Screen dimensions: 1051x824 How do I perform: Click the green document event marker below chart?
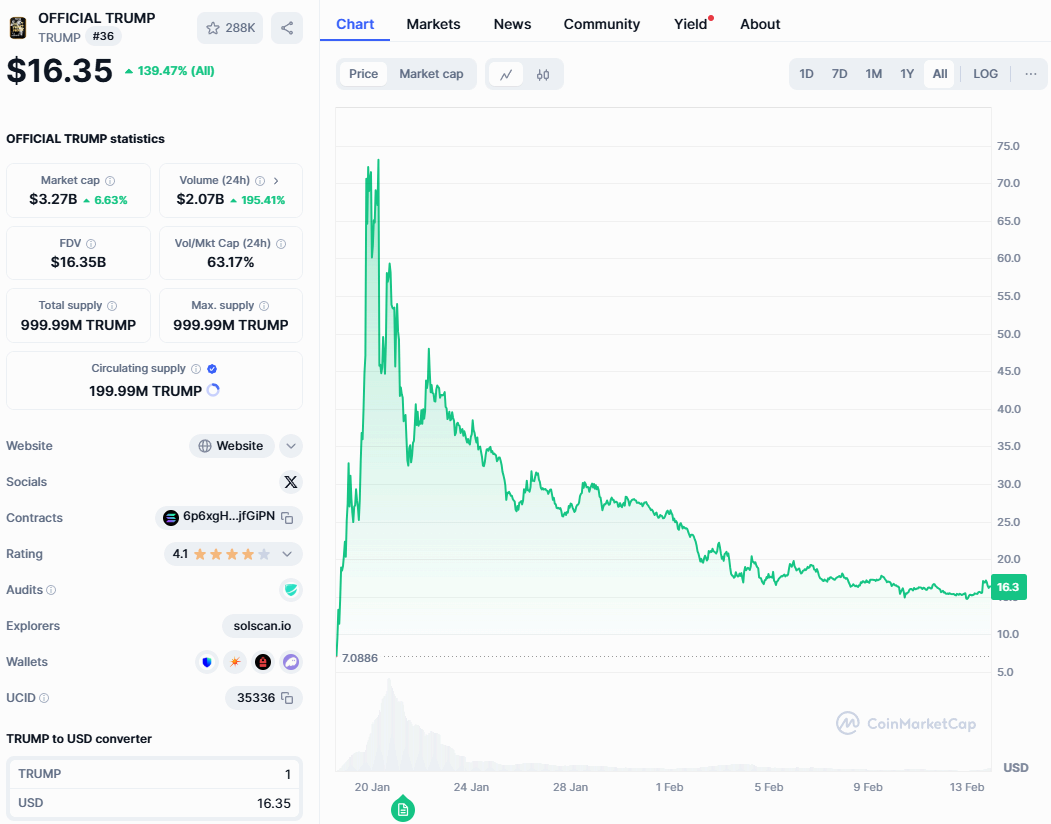click(403, 810)
